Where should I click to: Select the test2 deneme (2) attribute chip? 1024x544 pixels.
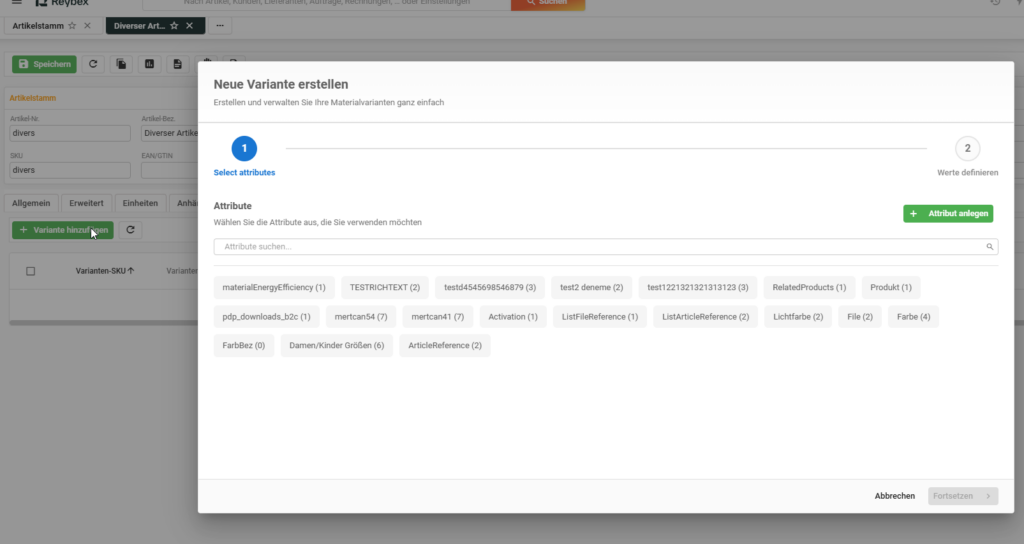pyautogui.click(x=592, y=287)
